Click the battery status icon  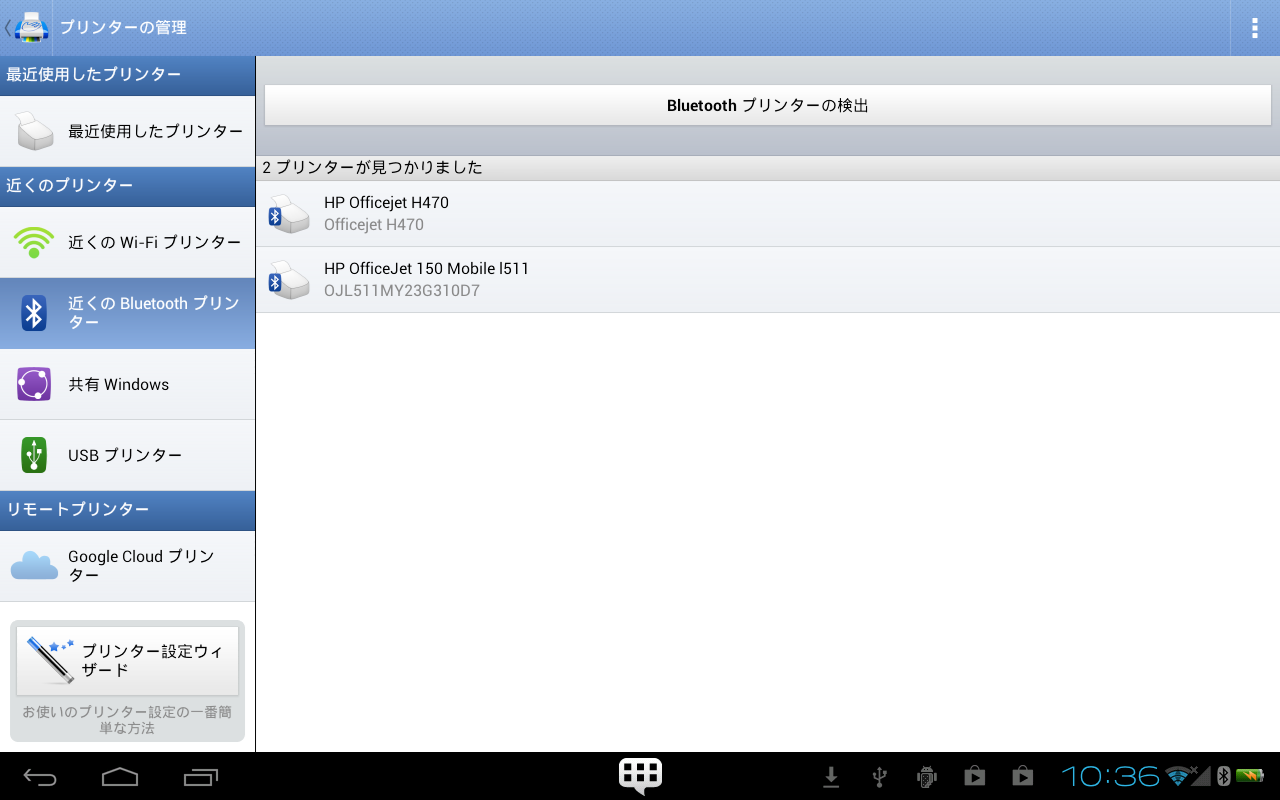[x=1250, y=776]
